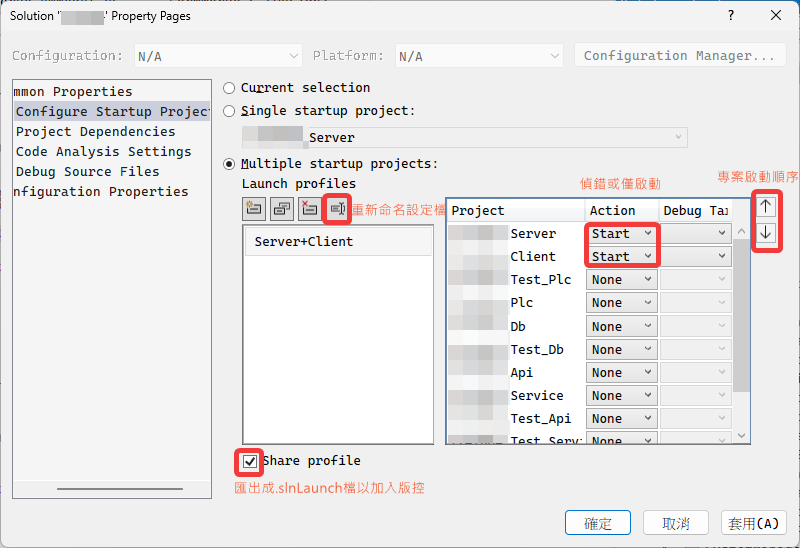Click the help question mark button
This screenshot has height=548, width=800.
coord(731,16)
